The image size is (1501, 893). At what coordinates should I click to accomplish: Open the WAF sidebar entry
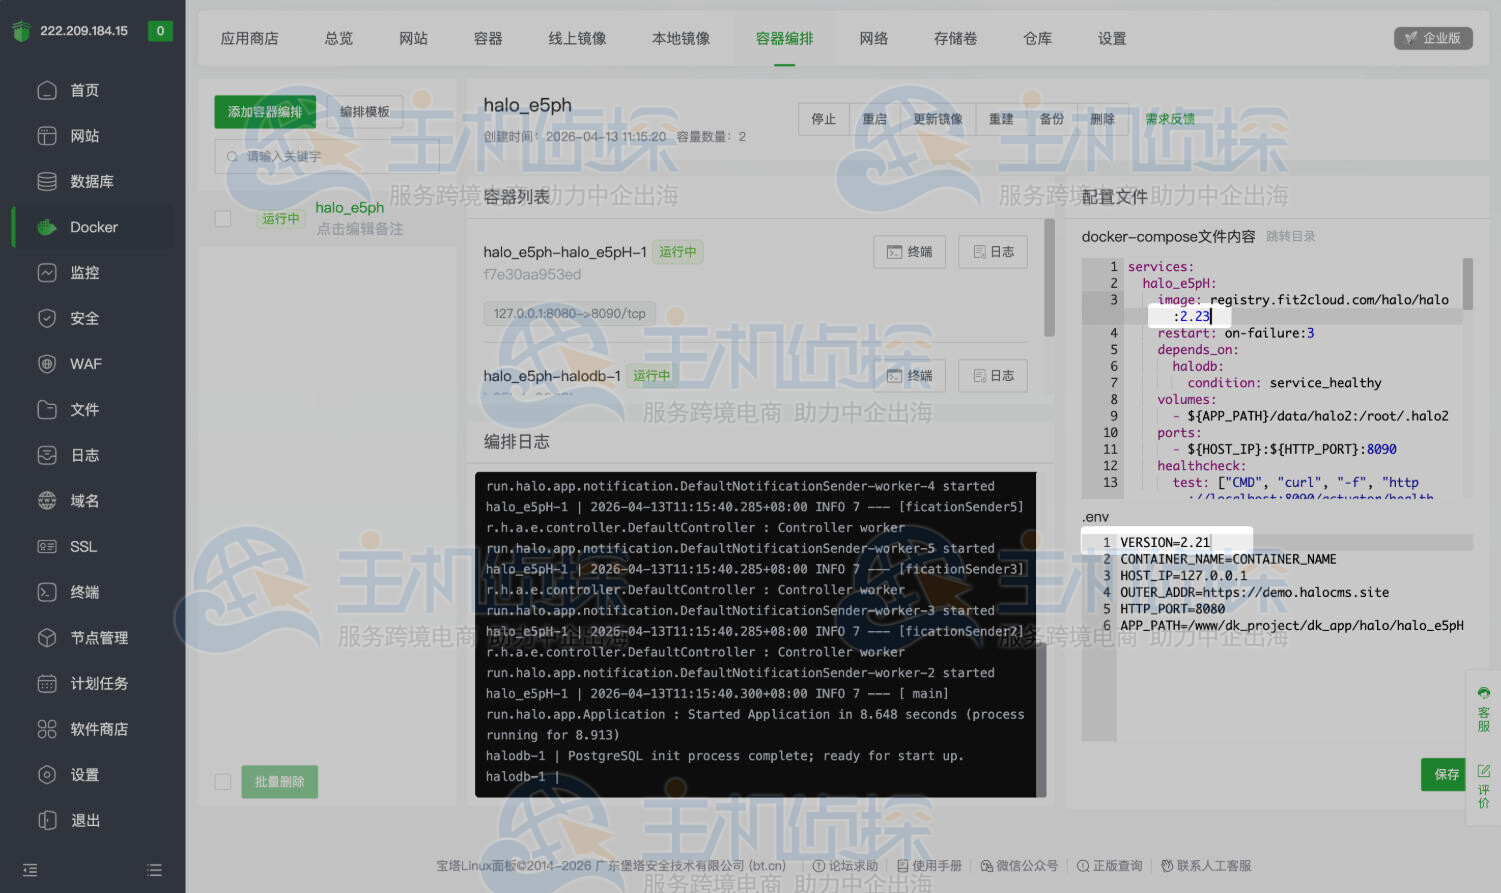86,364
